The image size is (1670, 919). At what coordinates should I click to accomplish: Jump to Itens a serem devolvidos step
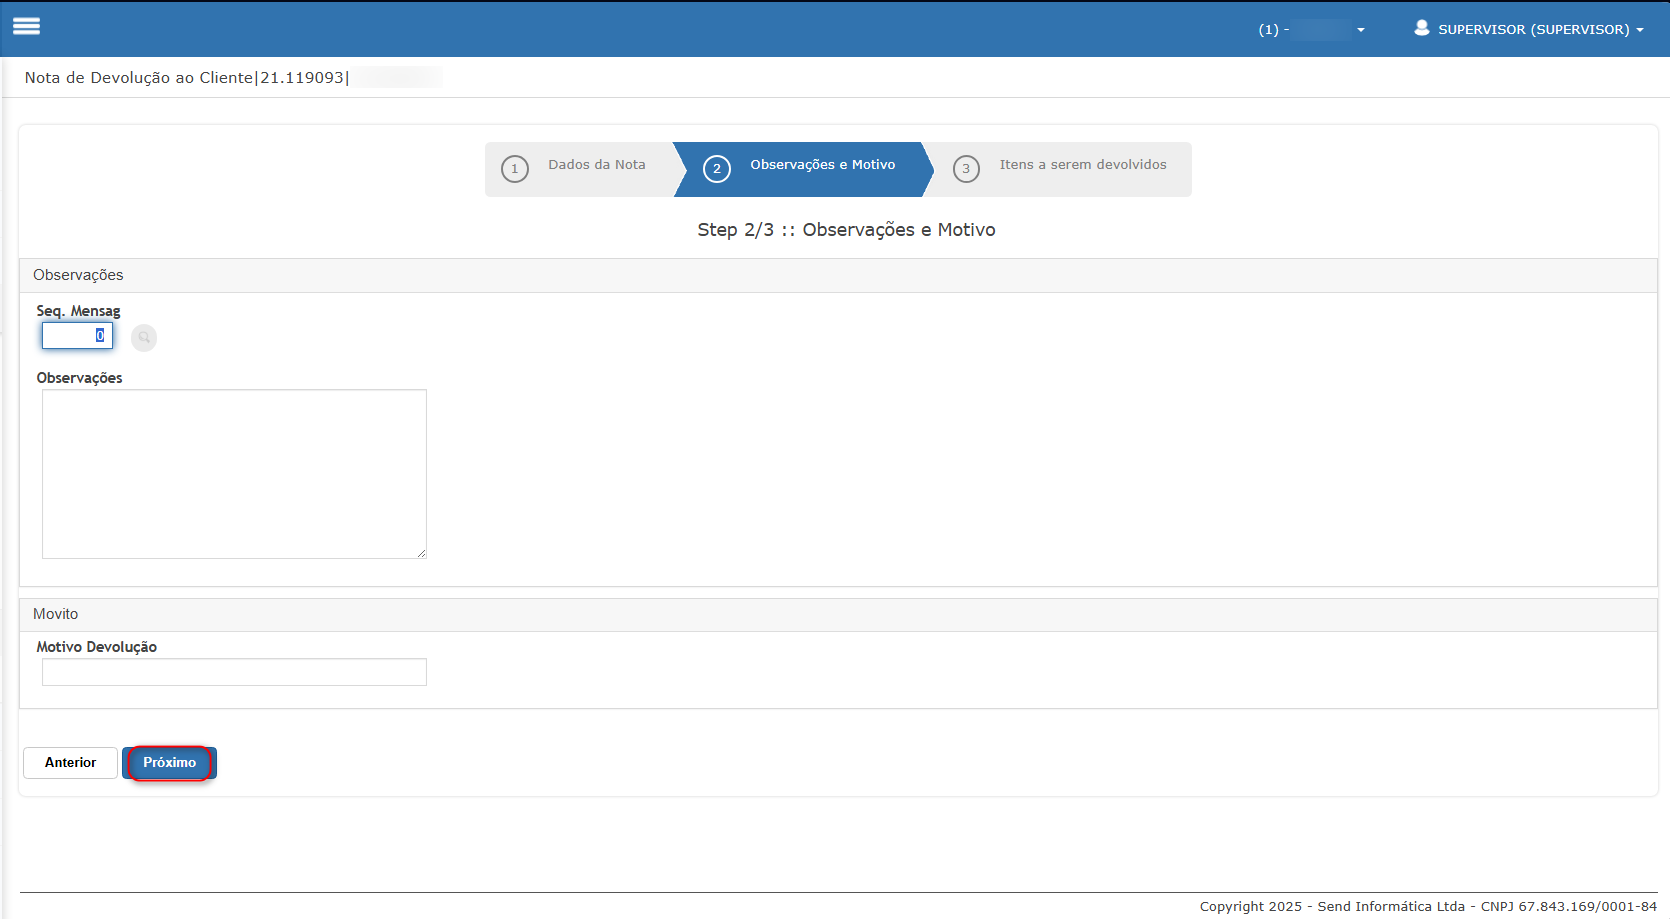[1082, 165]
